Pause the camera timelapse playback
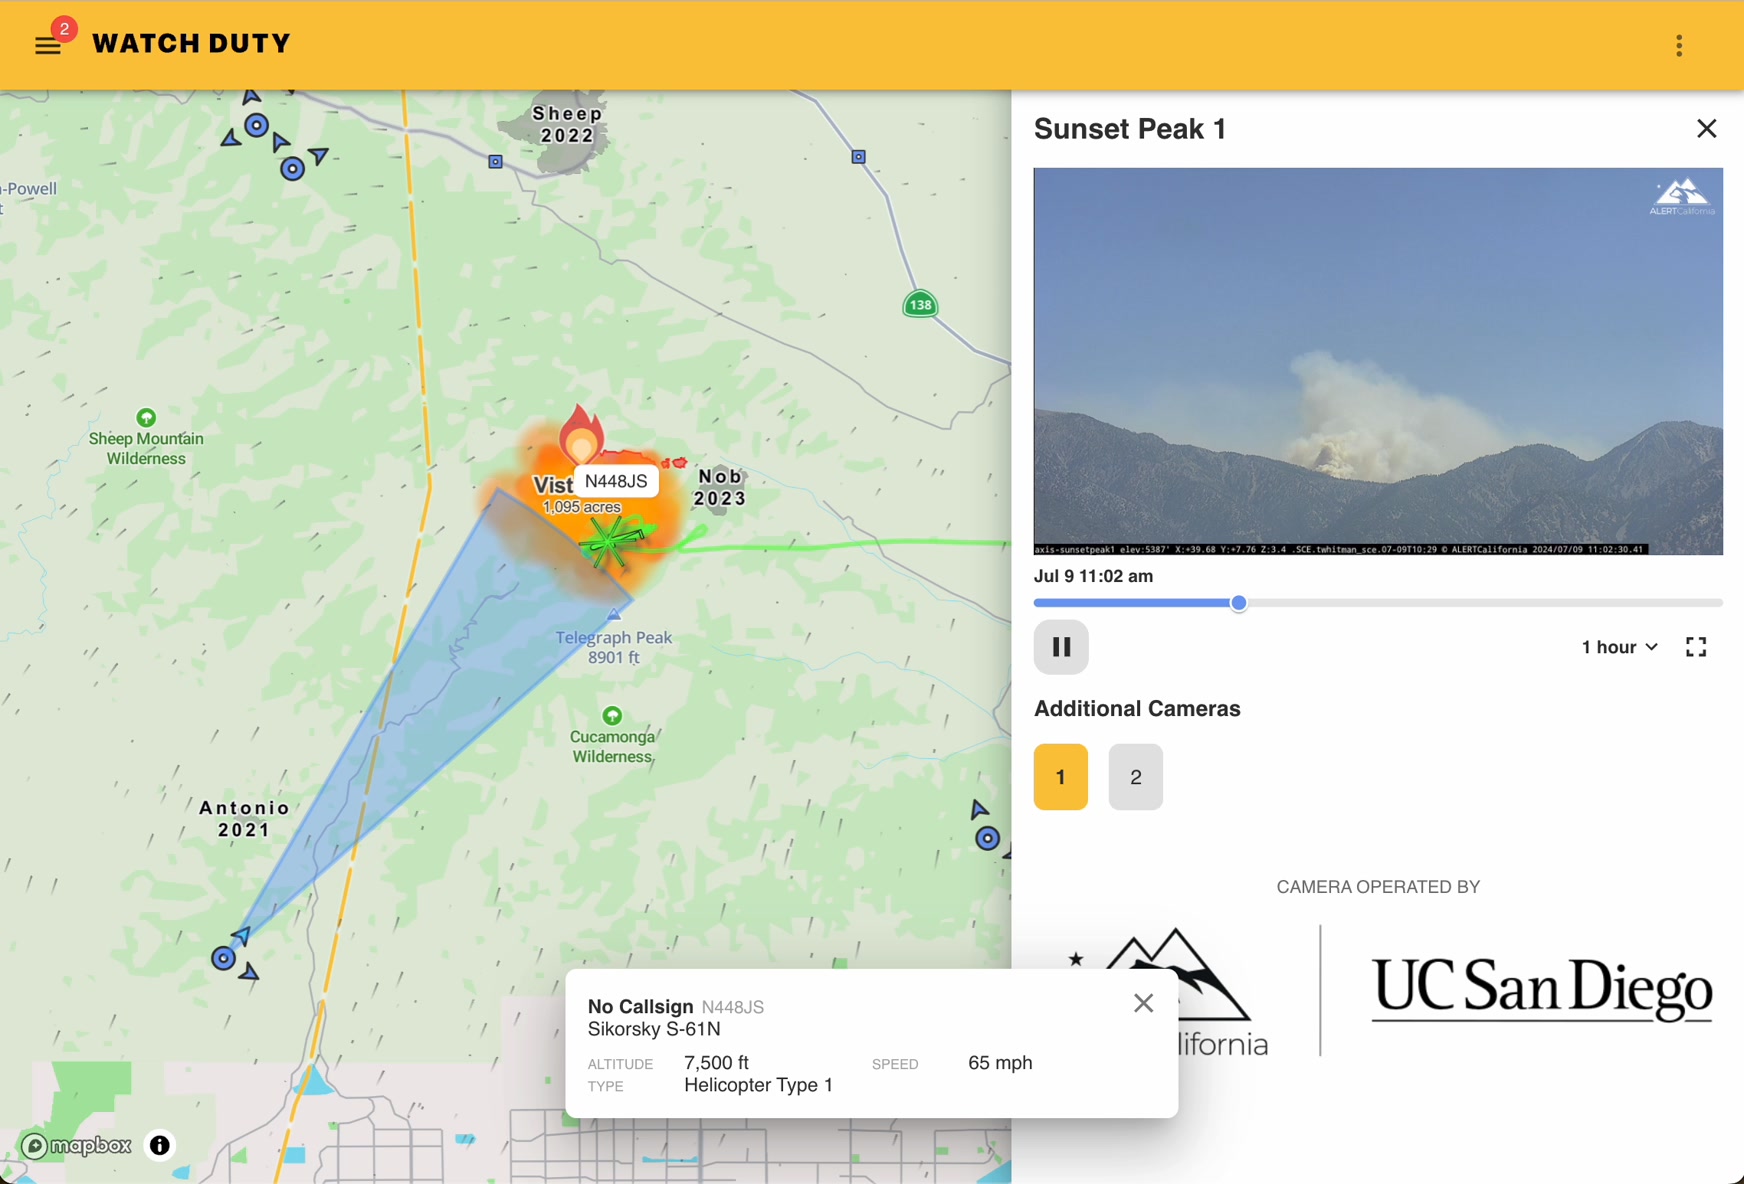The height and width of the screenshot is (1184, 1744). [x=1061, y=647]
